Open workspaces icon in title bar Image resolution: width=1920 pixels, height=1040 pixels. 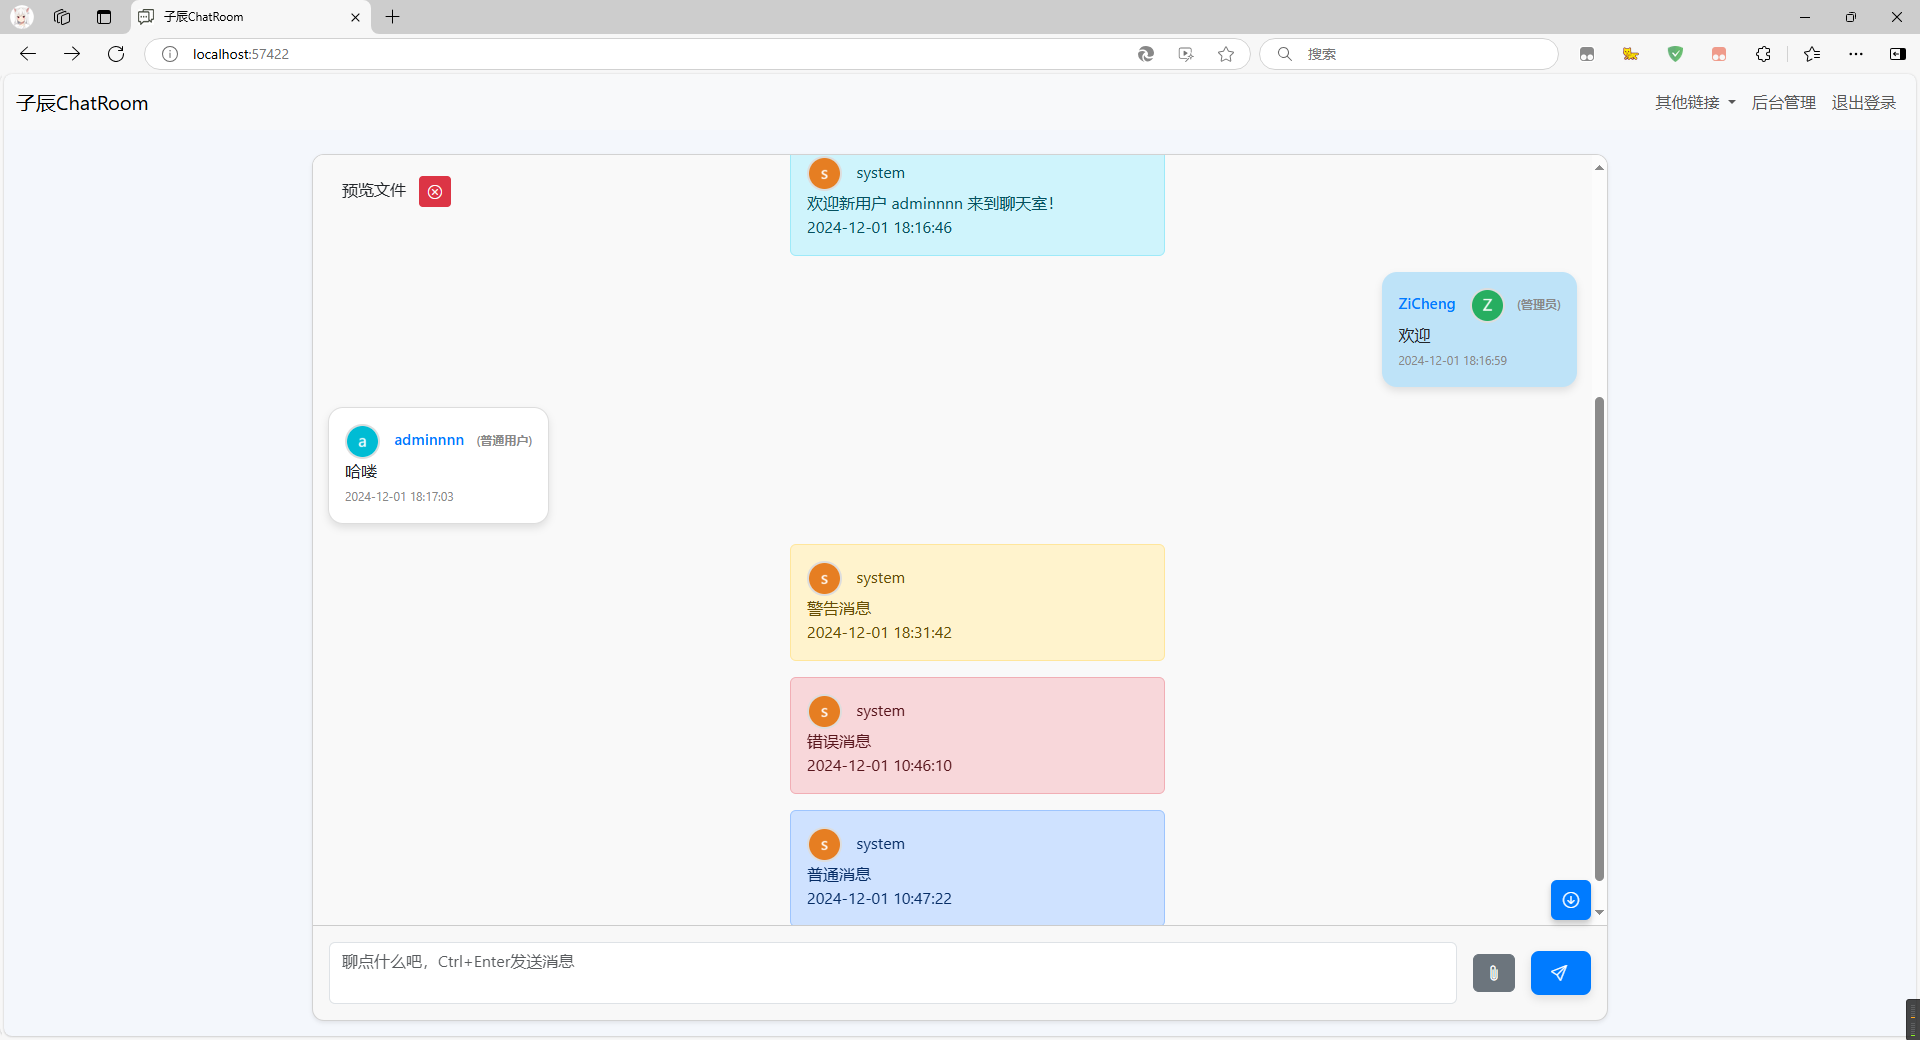pyautogui.click(x=62, y=17)
